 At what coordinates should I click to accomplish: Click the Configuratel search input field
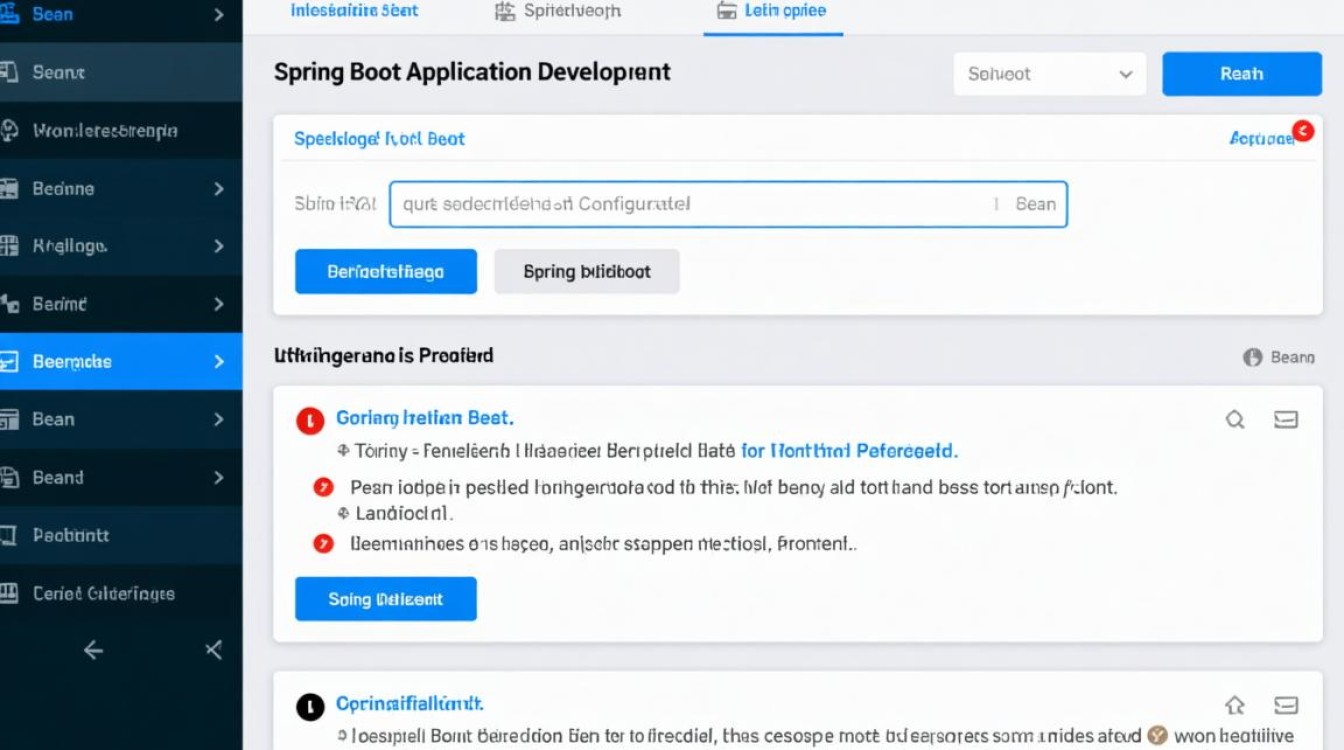pos(690,204)
